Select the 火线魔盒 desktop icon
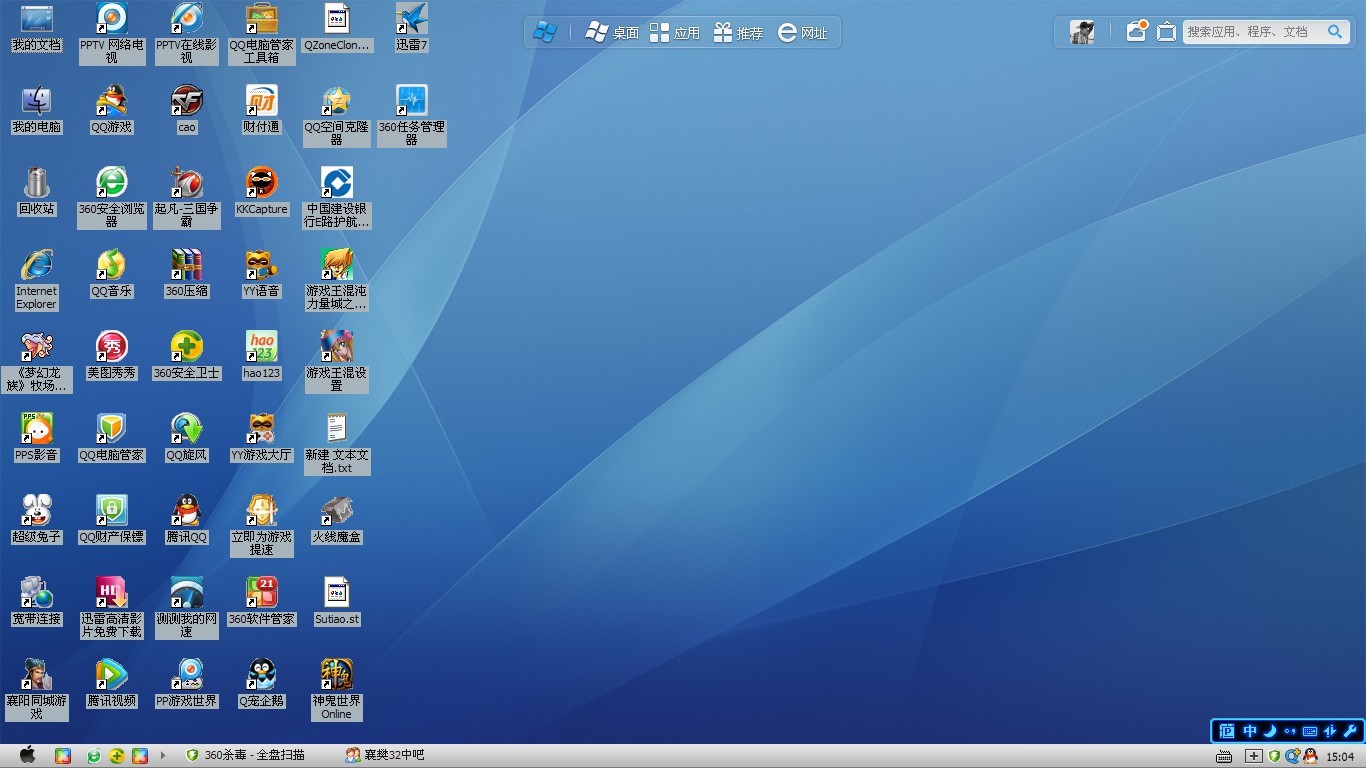This screenshot has height=768, width=1366. click(x=336, y=520)
